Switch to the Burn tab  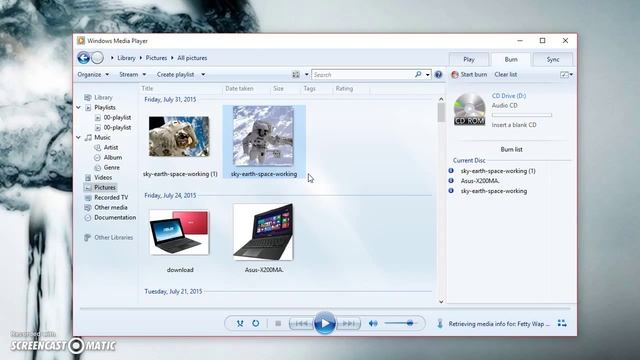click(511, 60)
